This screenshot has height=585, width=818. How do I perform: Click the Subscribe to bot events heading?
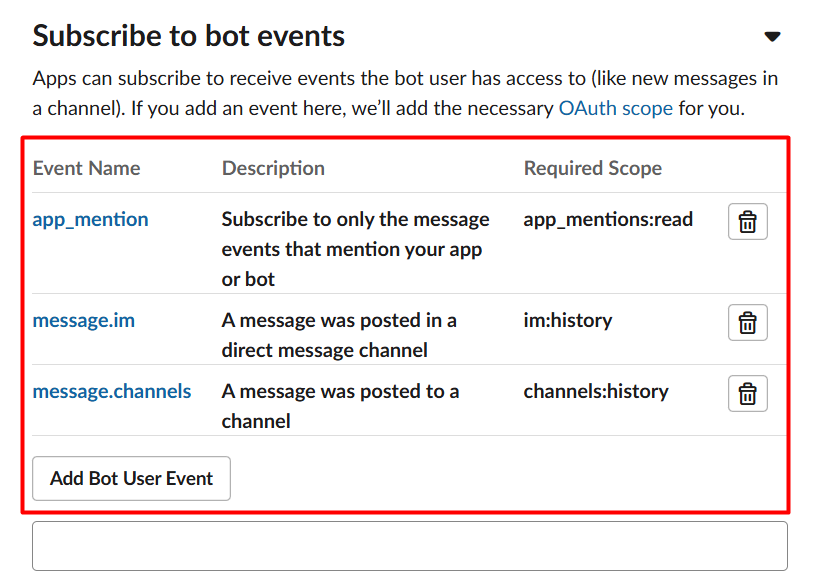pyautogui.click(x=188, y=36)
